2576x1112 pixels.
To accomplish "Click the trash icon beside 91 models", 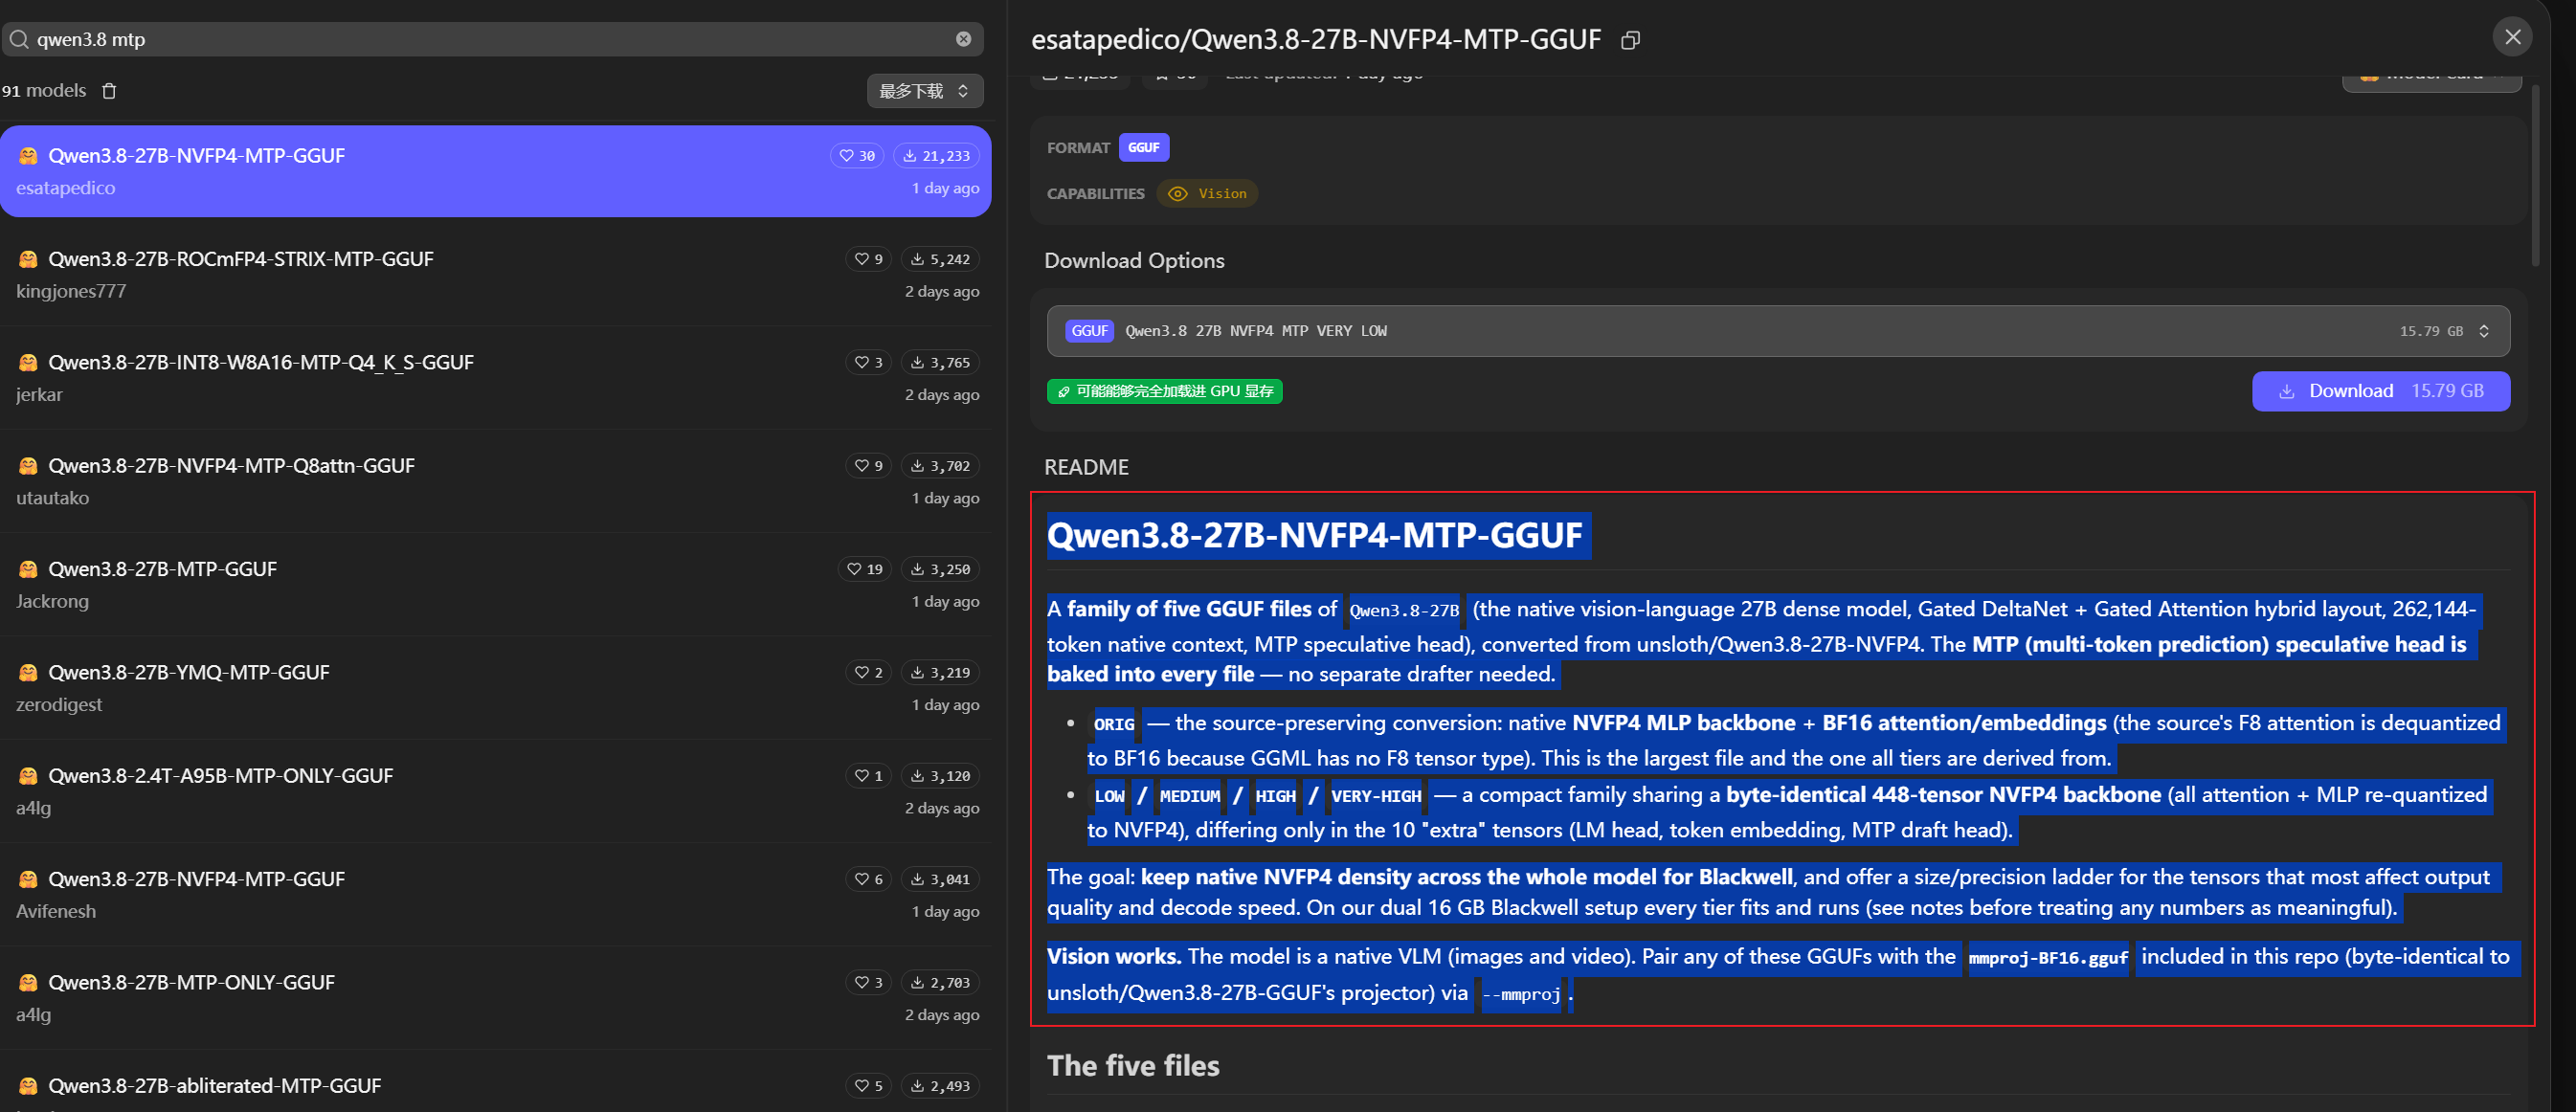I will (109, 91).
